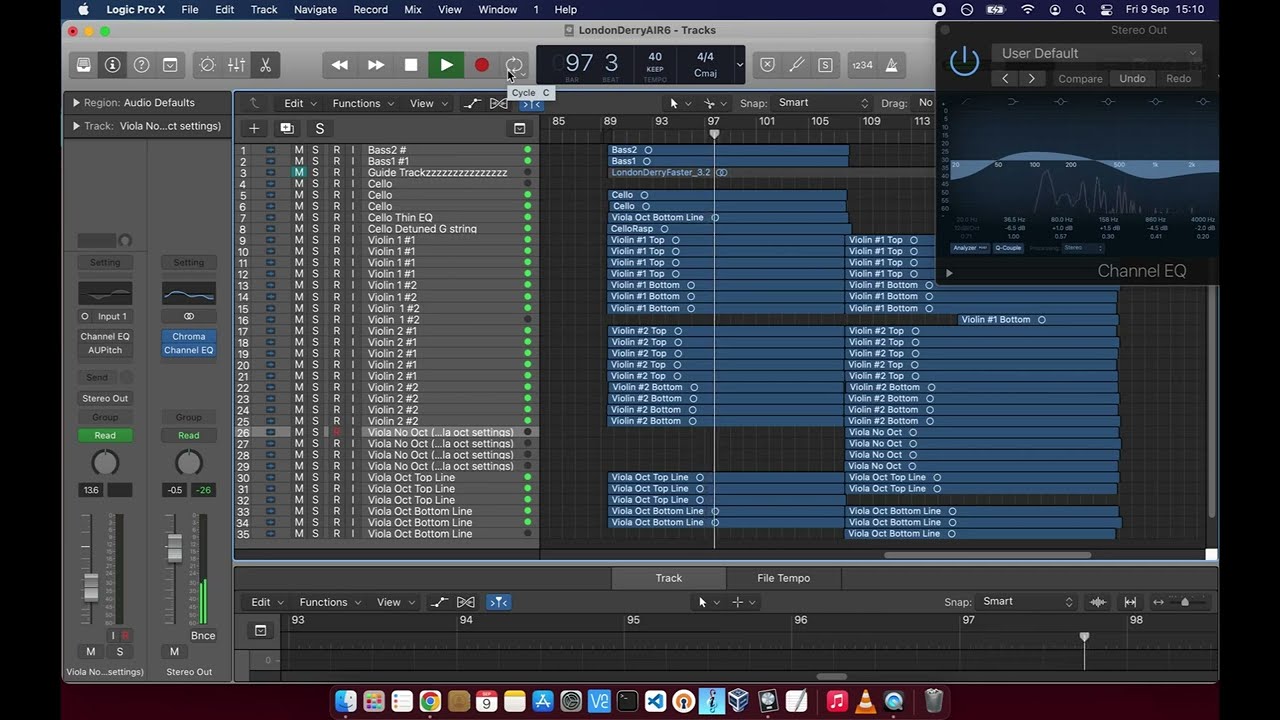This screenshot has height=720, width=1280.
Task: Open the Navigate menu
Action: point(315,9)
